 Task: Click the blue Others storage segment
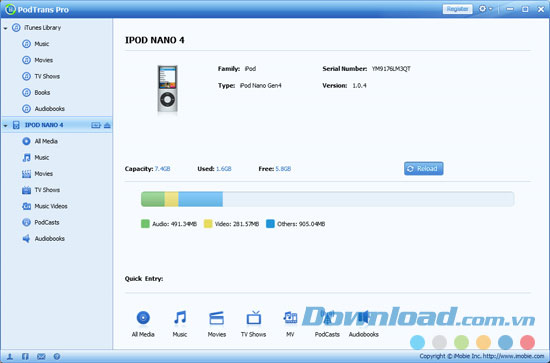tap(201, 199)
